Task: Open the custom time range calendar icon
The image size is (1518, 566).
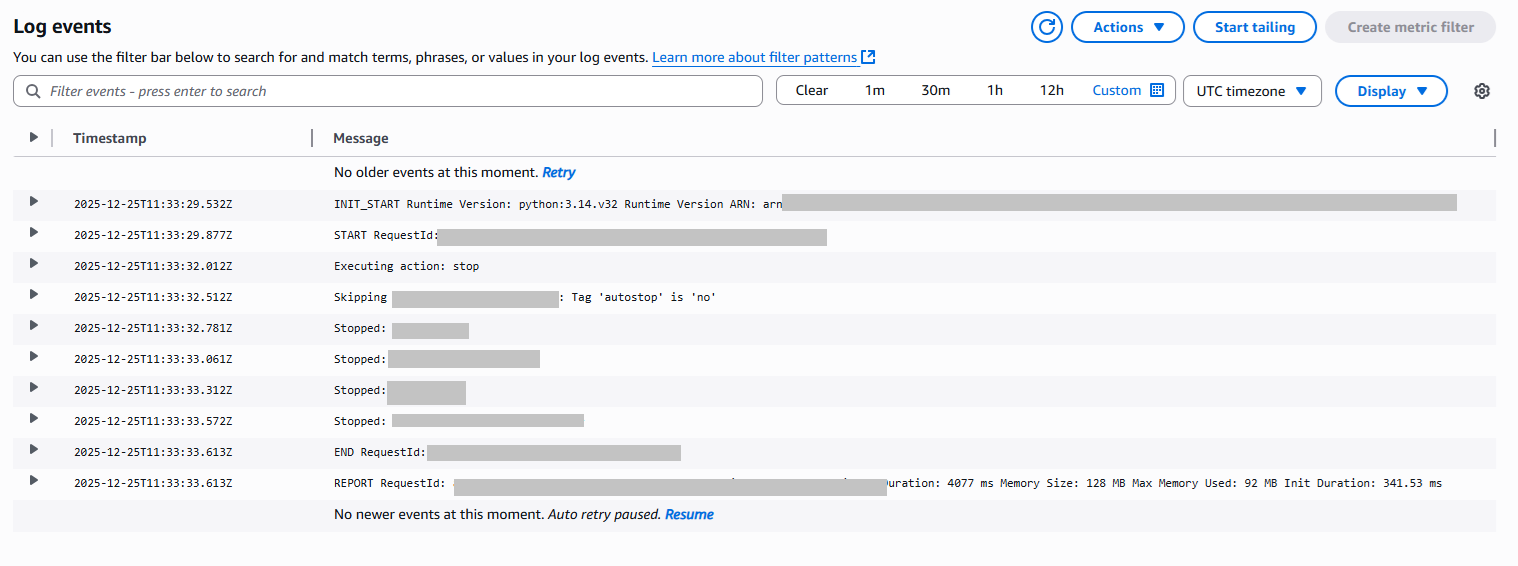Action: tap(1157, 90)
